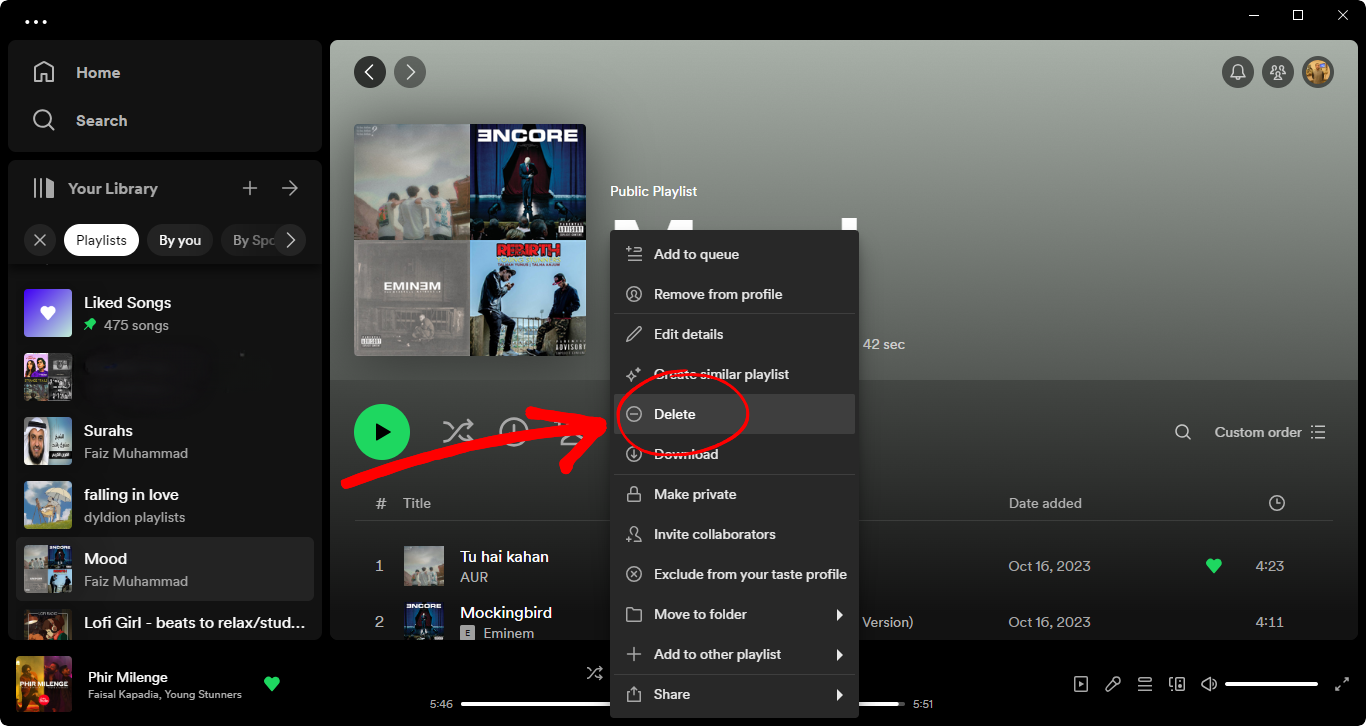Sort by the duration clock column
The image size is (1366, 726).
click(x=1277, y=503)
